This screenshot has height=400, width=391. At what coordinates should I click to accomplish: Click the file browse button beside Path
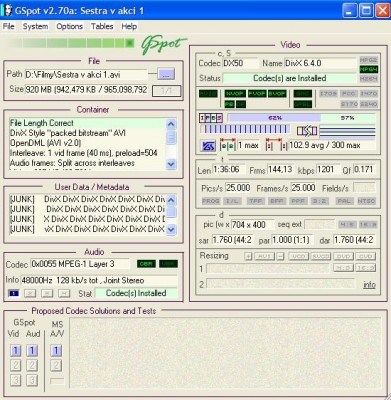pyautogui.click(x=166, y=74)
